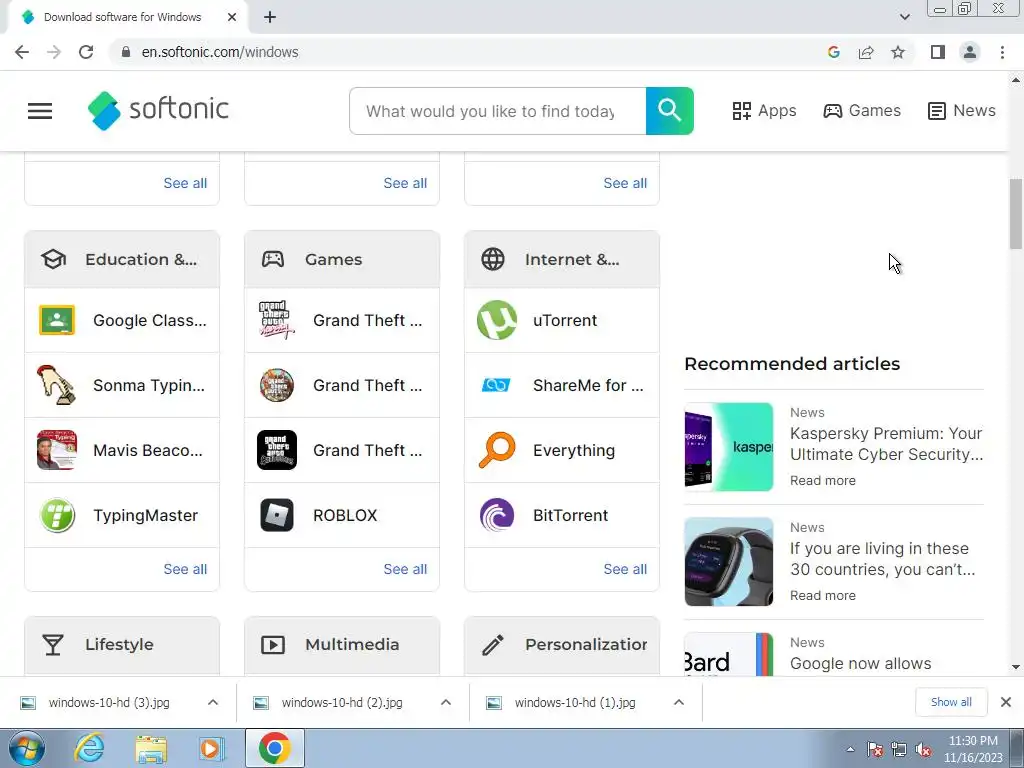Open the Education category header

(122, 259)
